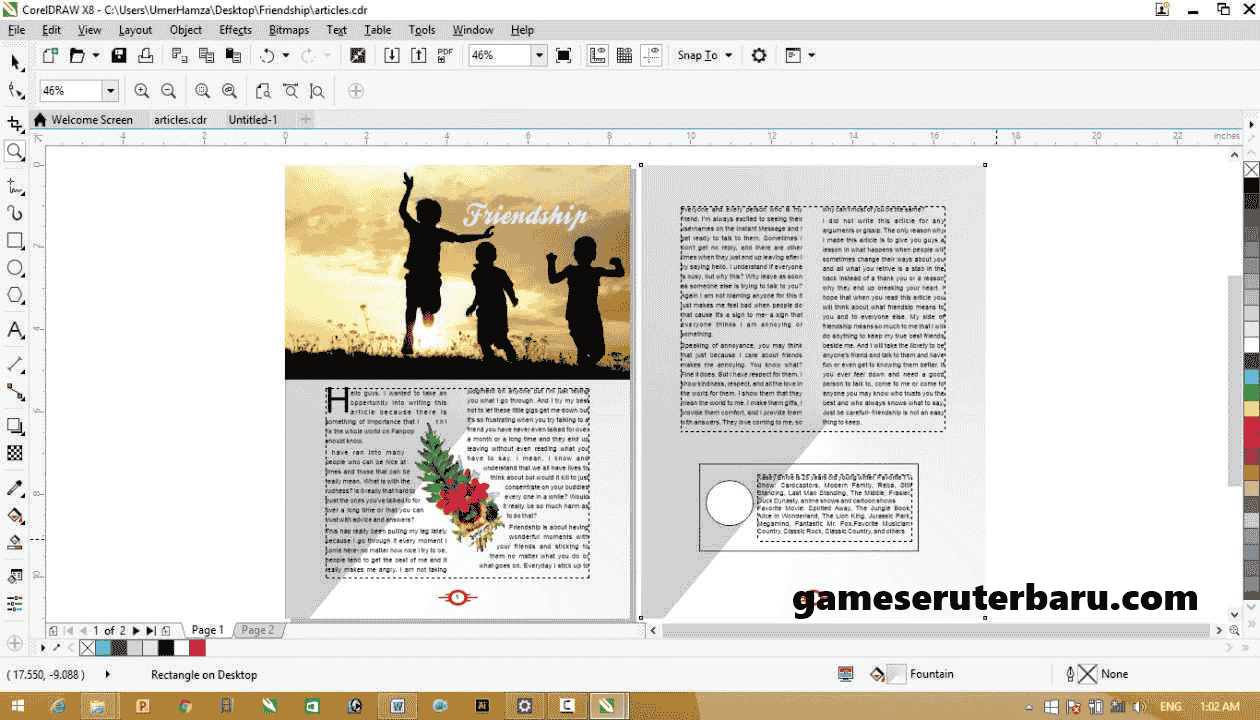
Task: Select the Crop tool
Action: 15,123
